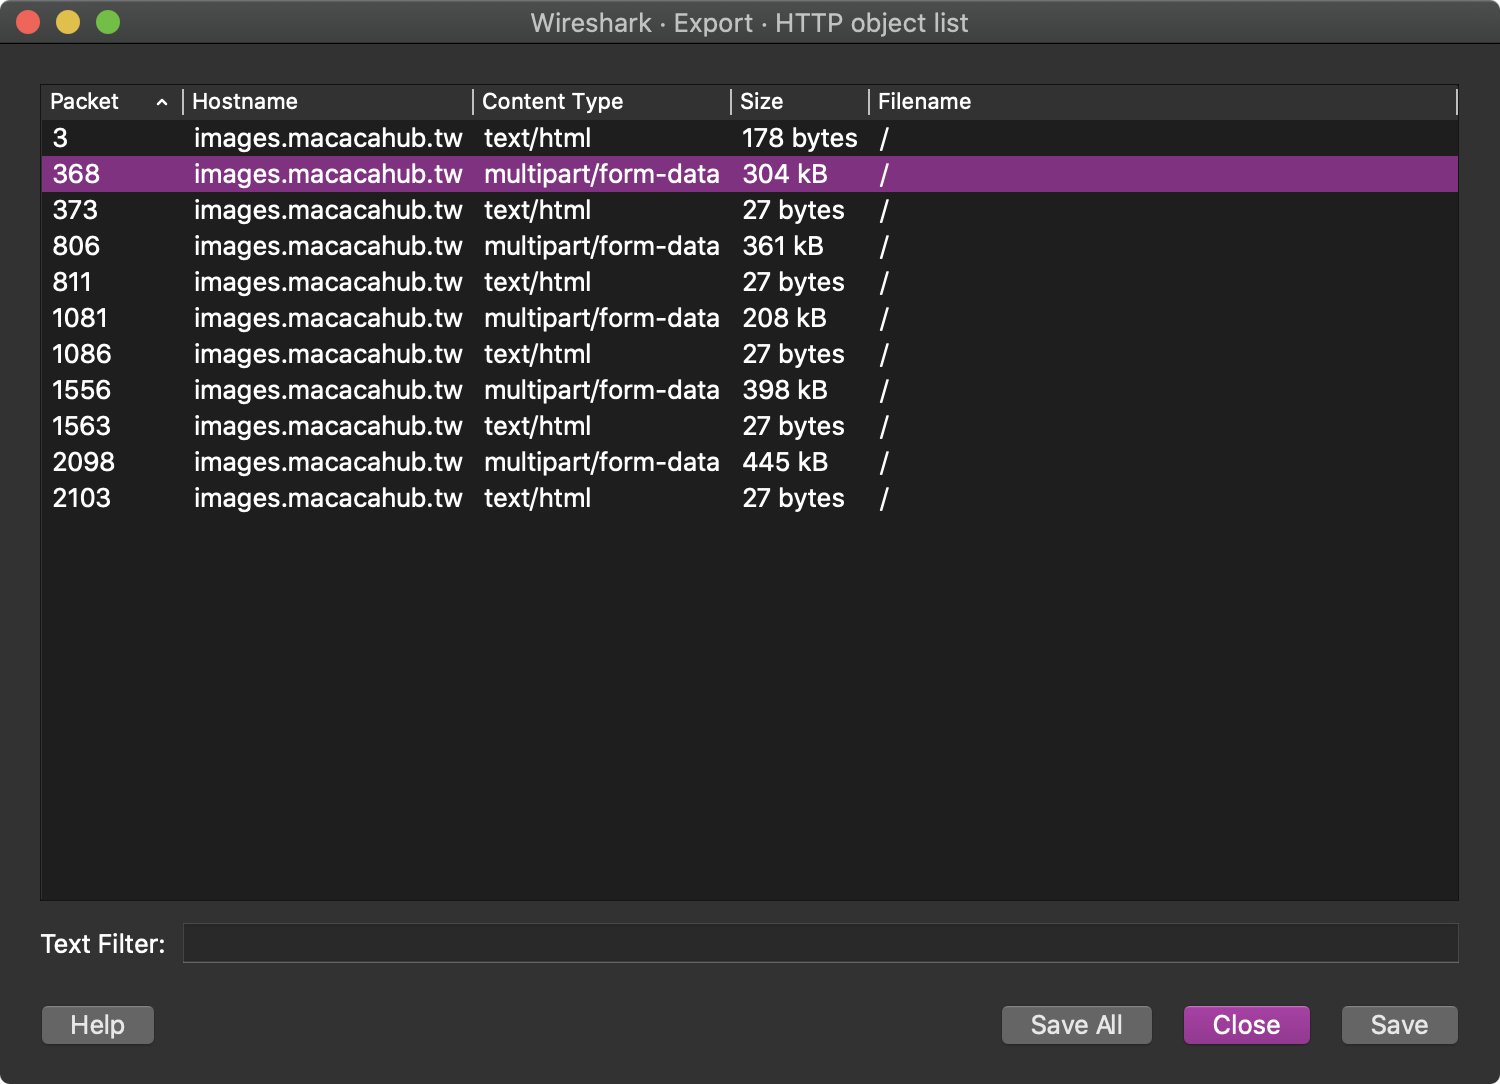Click hostname in packet 1563 row
The image size is (1500, 1084).
pyautogui.click(x=328, y=426)
